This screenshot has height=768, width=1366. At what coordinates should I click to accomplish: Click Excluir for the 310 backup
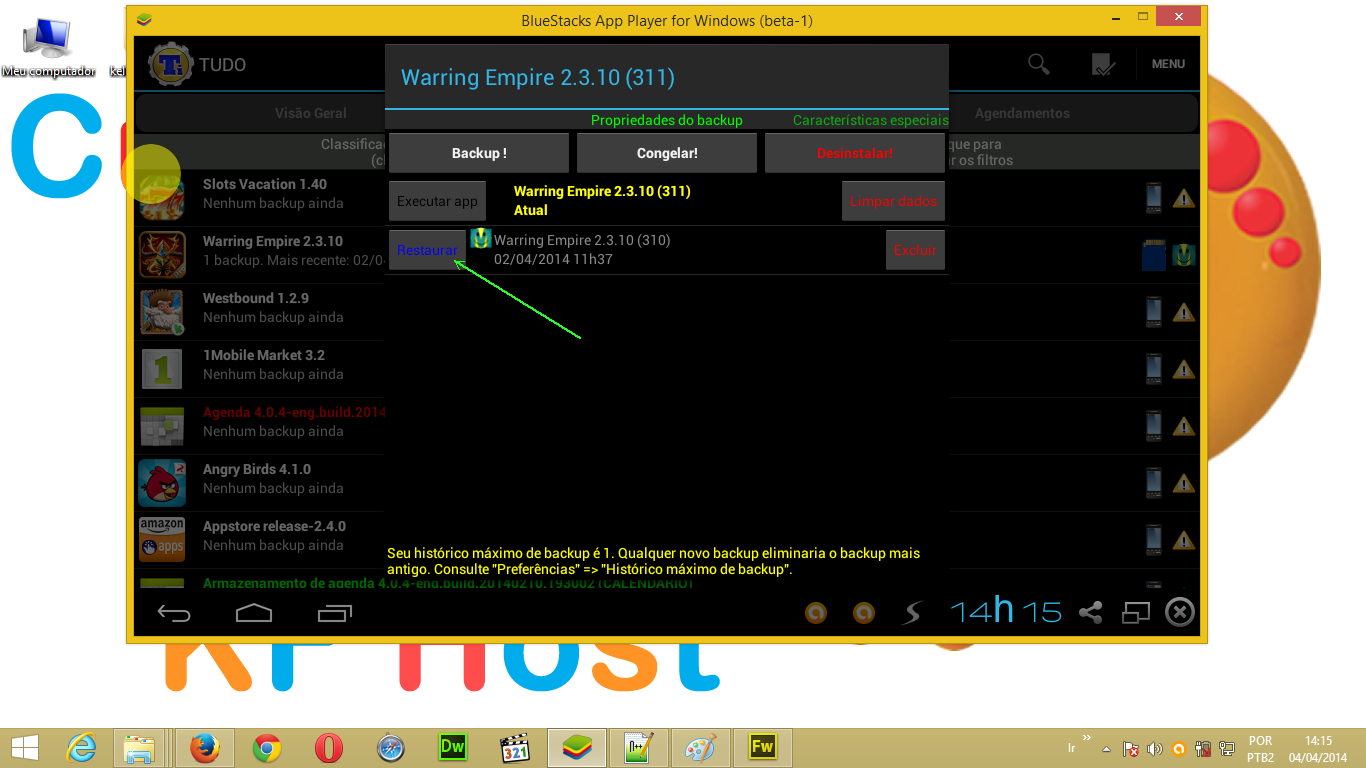pyautogui.click(x=915, y=250)
